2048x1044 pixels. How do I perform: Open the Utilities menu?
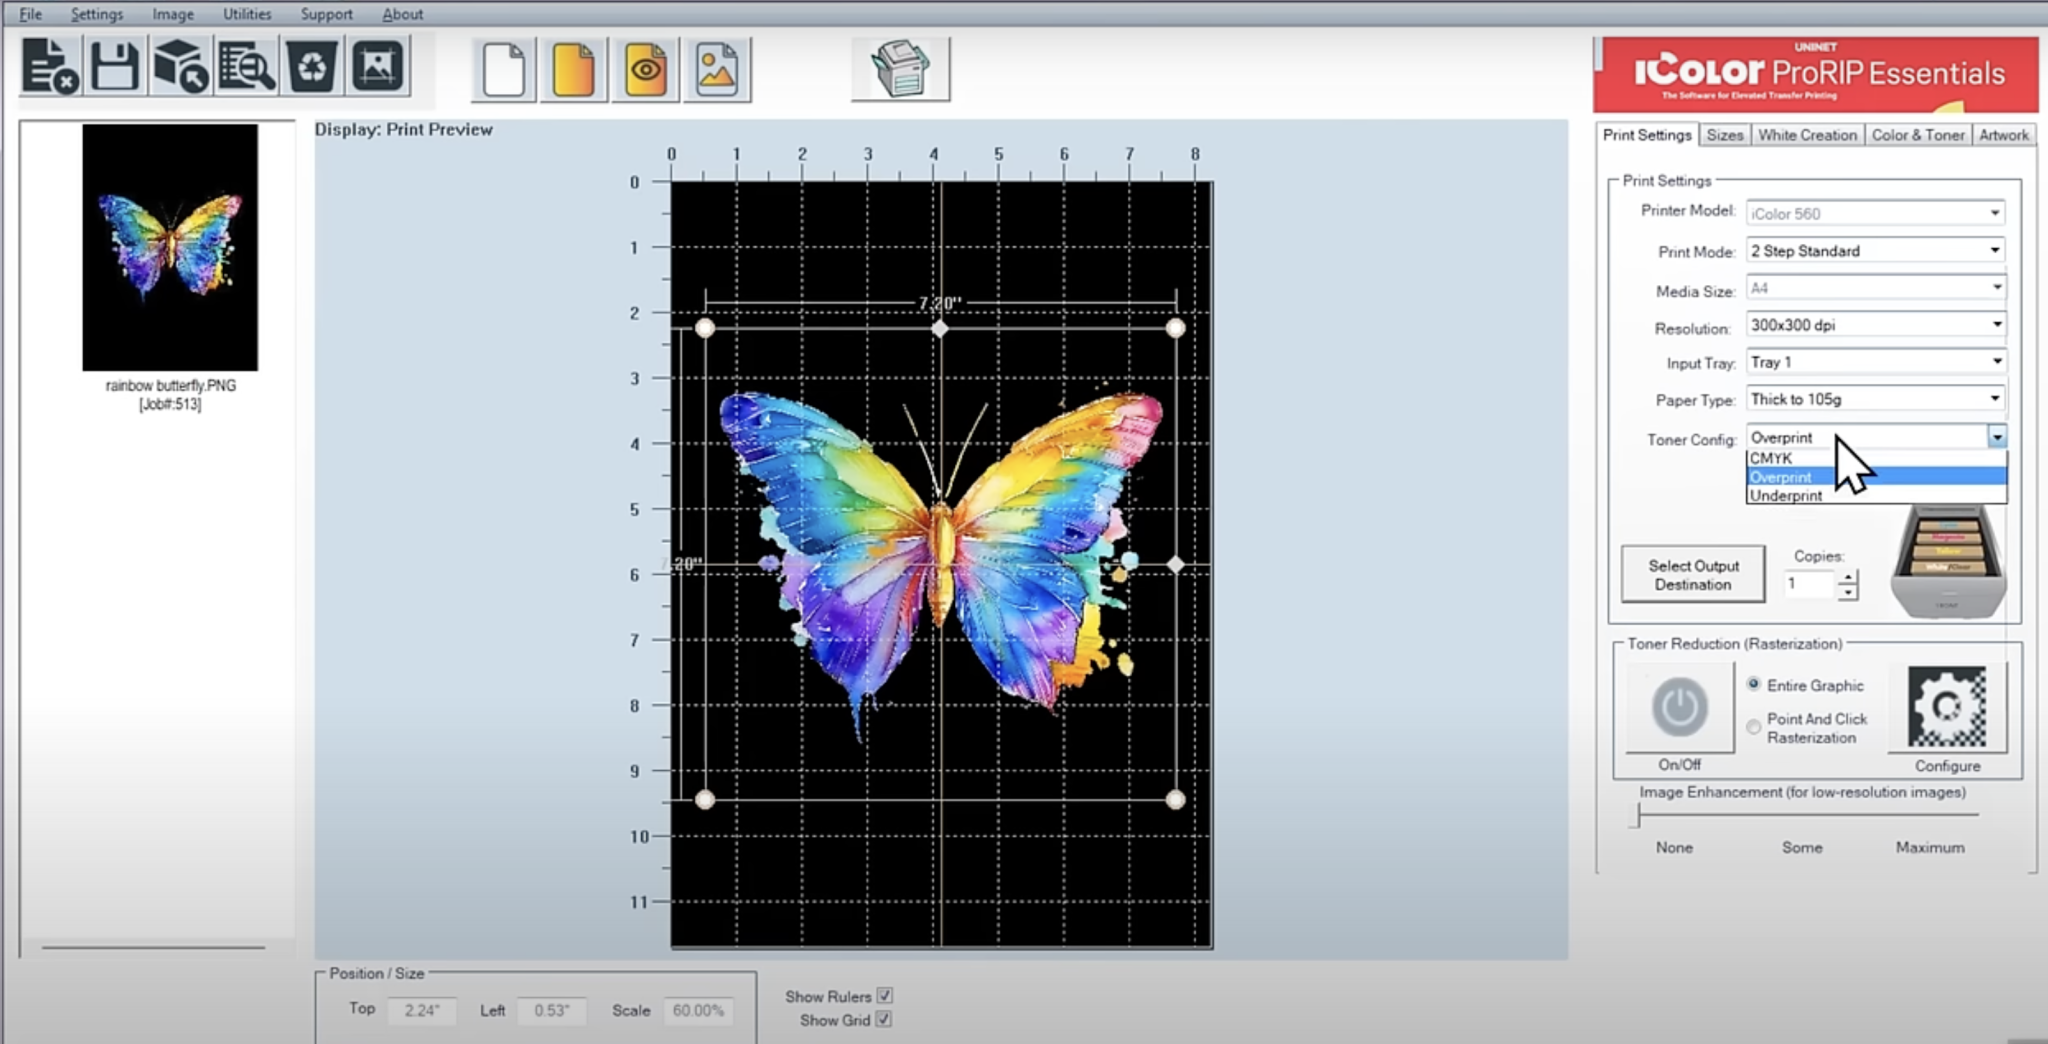pyautogui.click(x=247, y=14)
